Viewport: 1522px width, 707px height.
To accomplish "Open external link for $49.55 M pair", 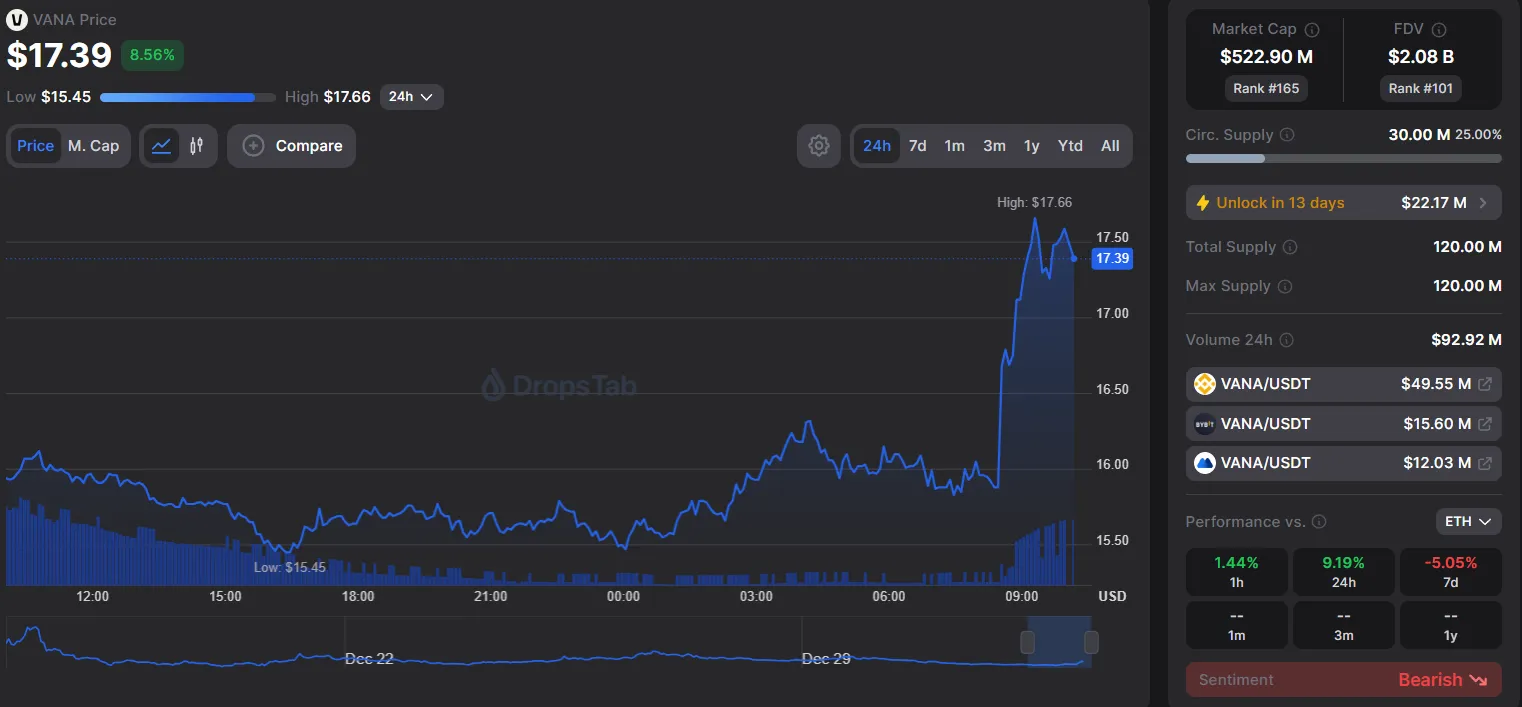I will click(x=1485, y=384).
